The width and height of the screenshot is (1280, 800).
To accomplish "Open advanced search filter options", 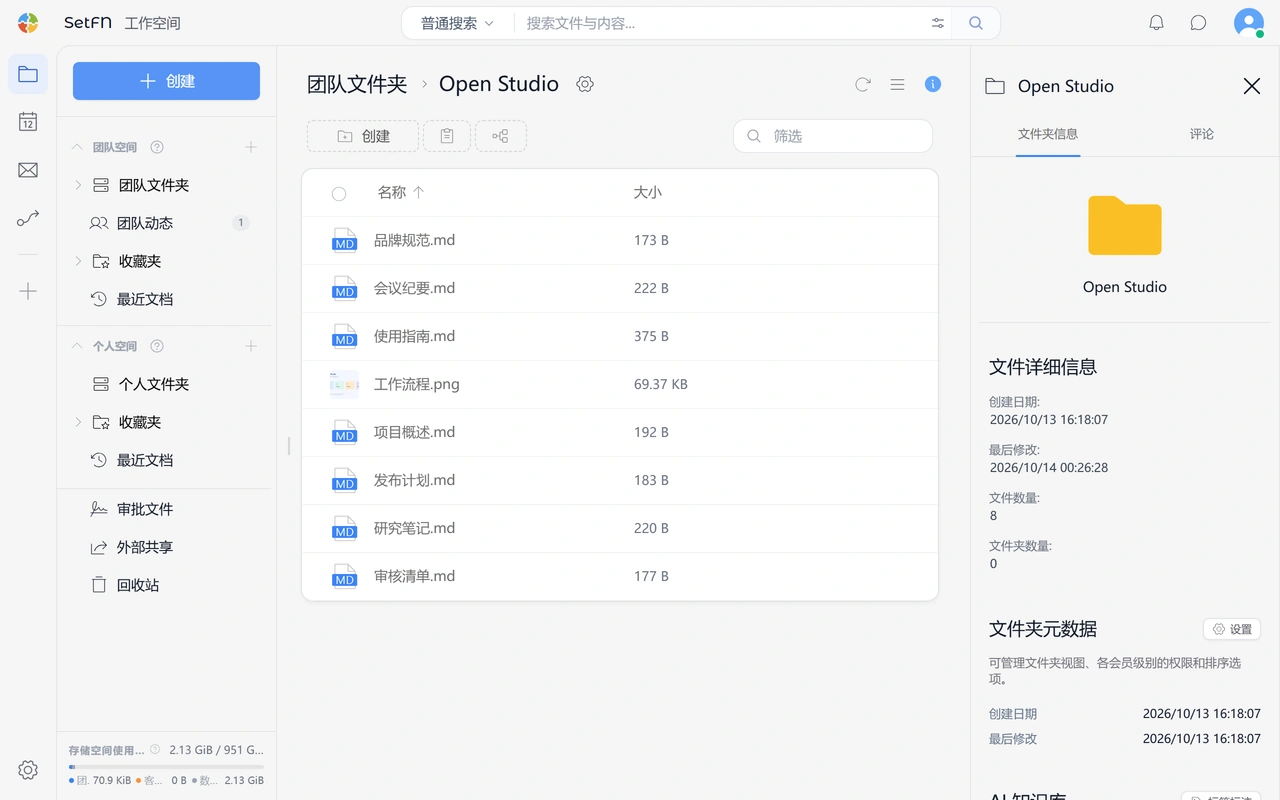I will click(x=938, y=23).
